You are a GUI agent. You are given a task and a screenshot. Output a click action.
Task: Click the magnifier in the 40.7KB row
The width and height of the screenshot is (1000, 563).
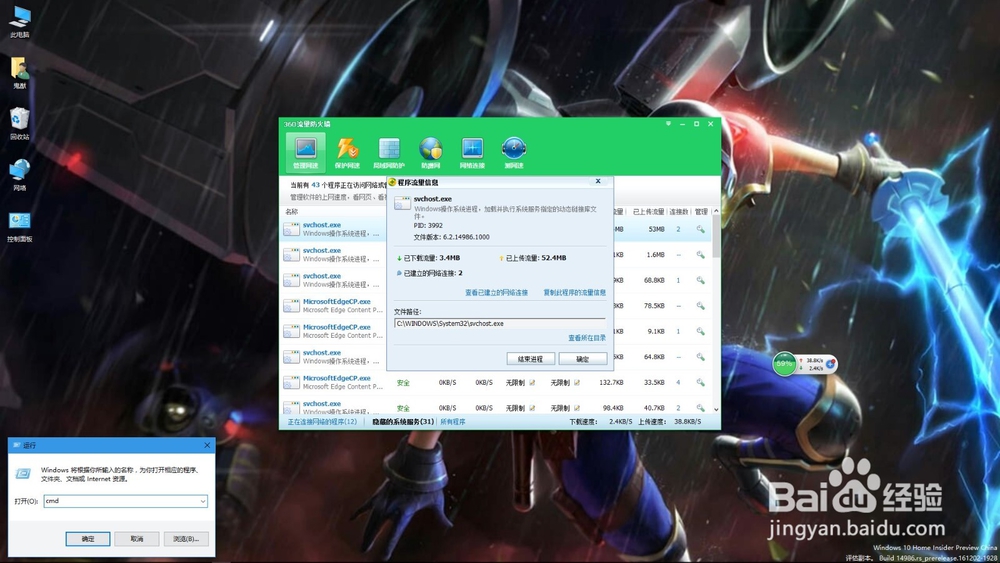point(700,407)
